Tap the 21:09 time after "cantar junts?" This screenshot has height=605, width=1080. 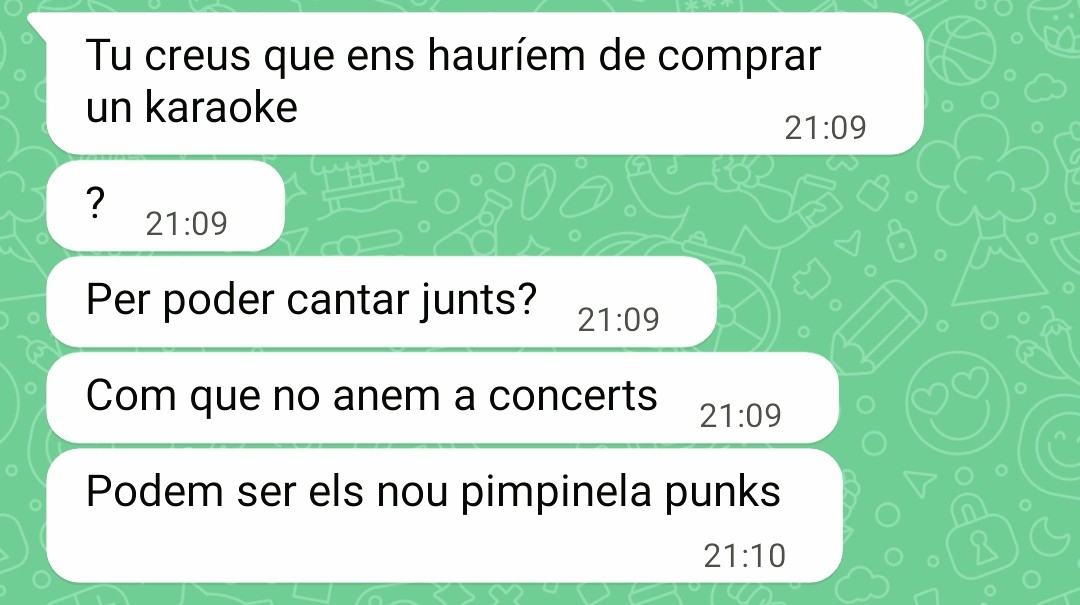[618, 320]
